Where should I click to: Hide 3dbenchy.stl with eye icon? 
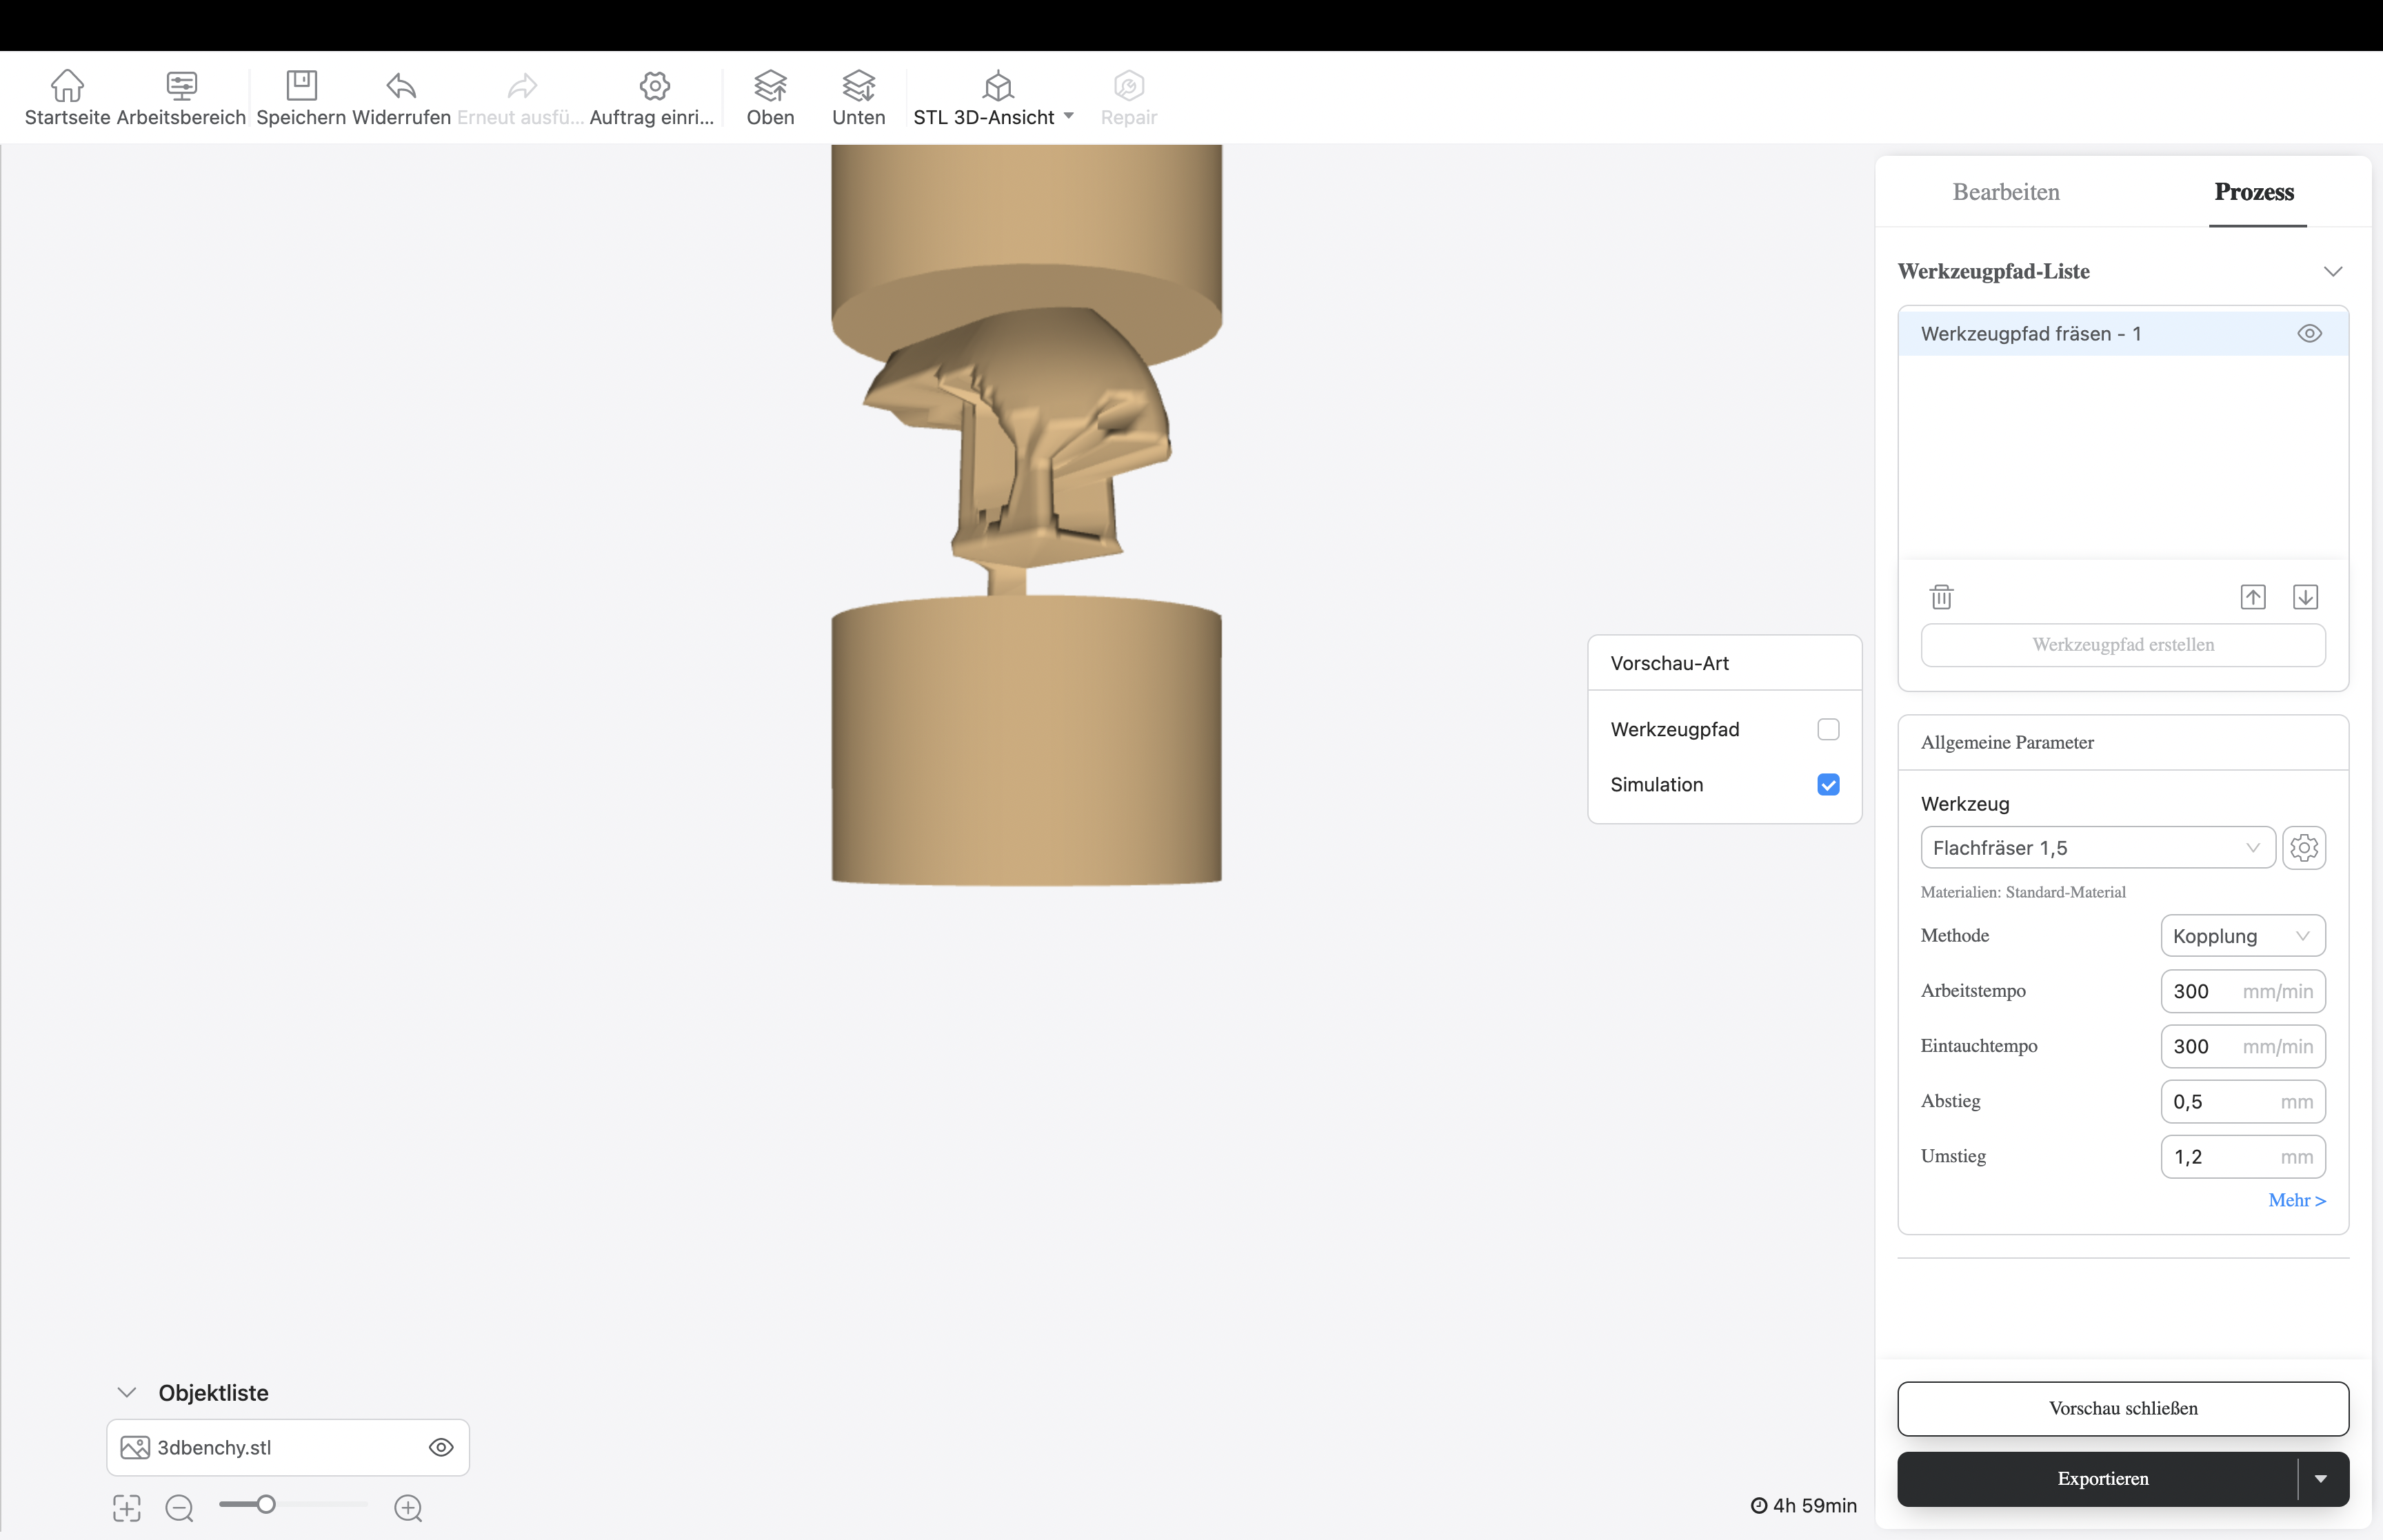click(x=441, y=1447)
